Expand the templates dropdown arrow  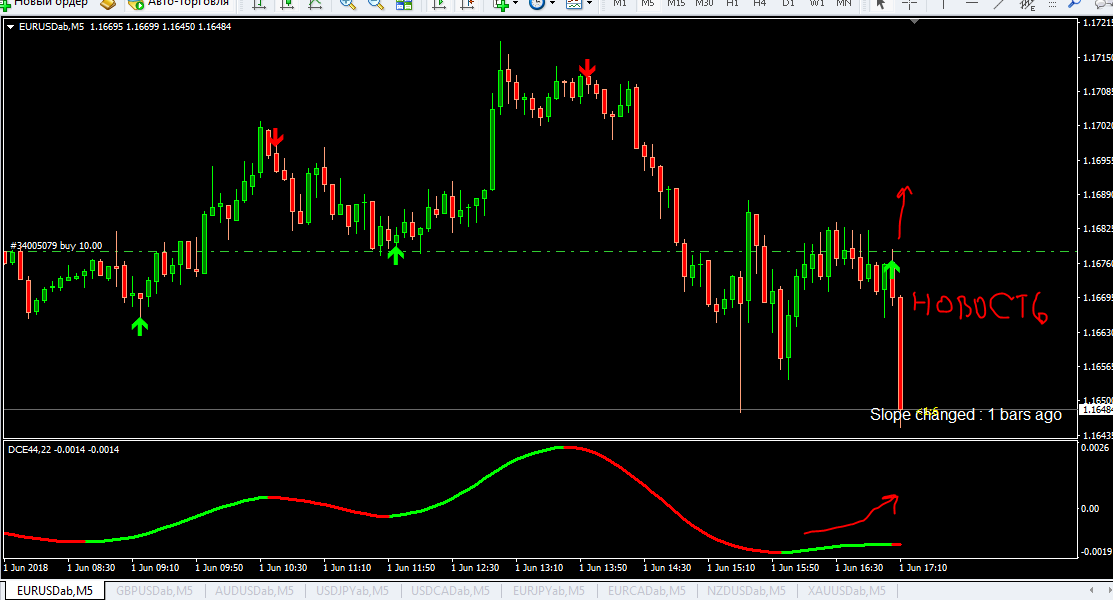589,4
